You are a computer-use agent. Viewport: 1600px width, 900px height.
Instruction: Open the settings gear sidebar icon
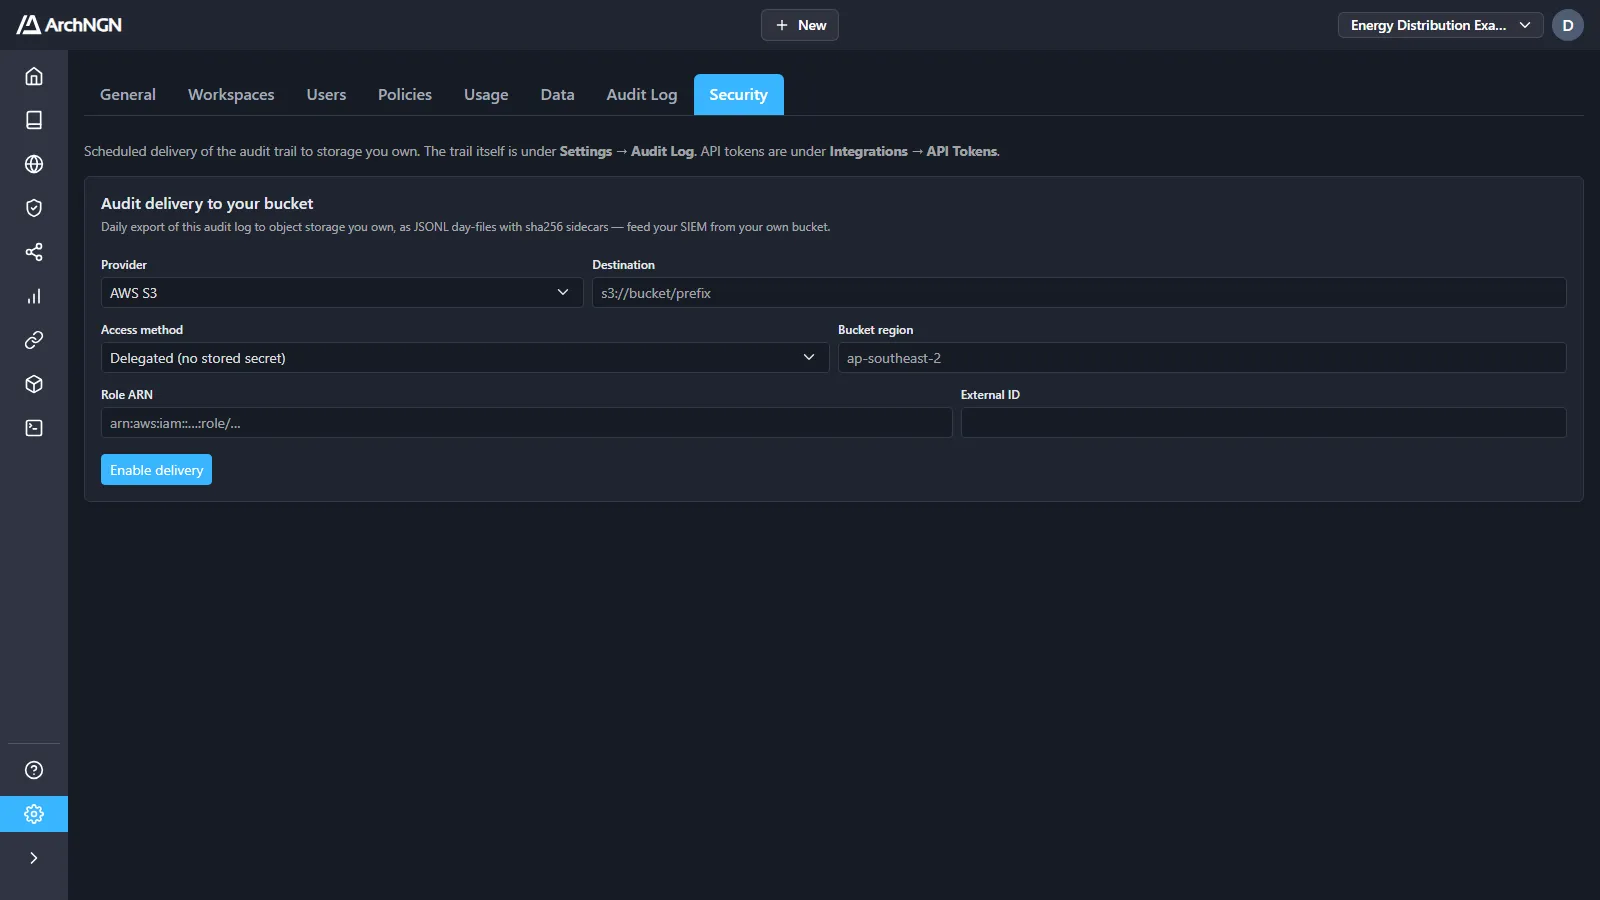34,814
